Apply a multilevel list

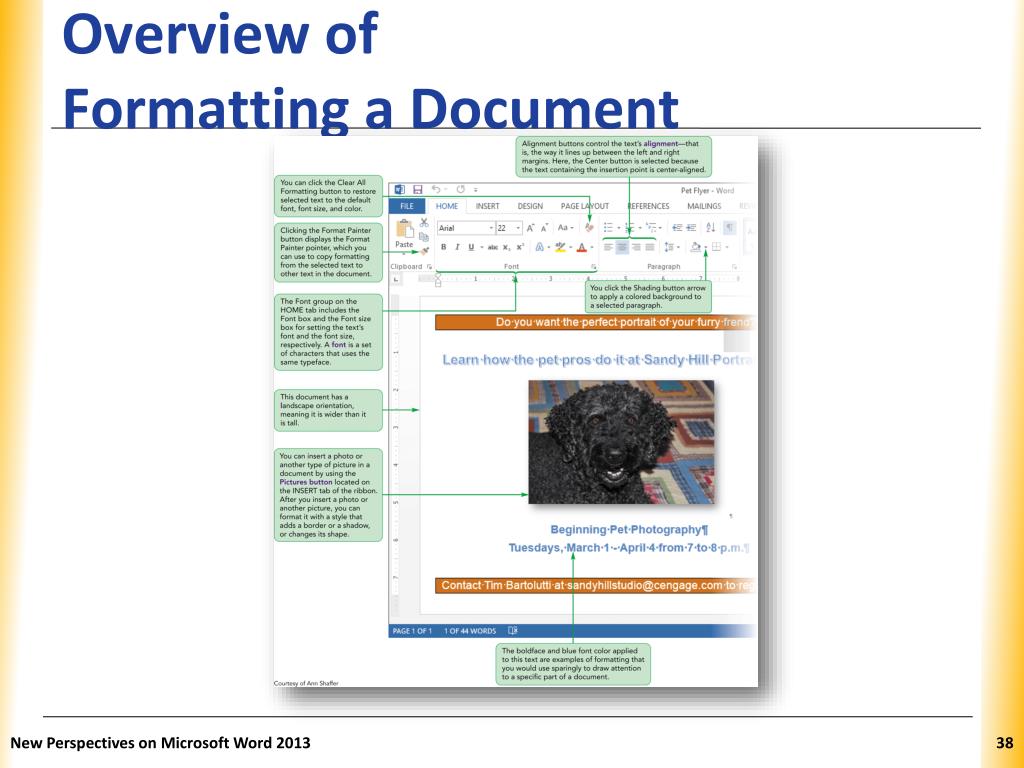(651, 227)
